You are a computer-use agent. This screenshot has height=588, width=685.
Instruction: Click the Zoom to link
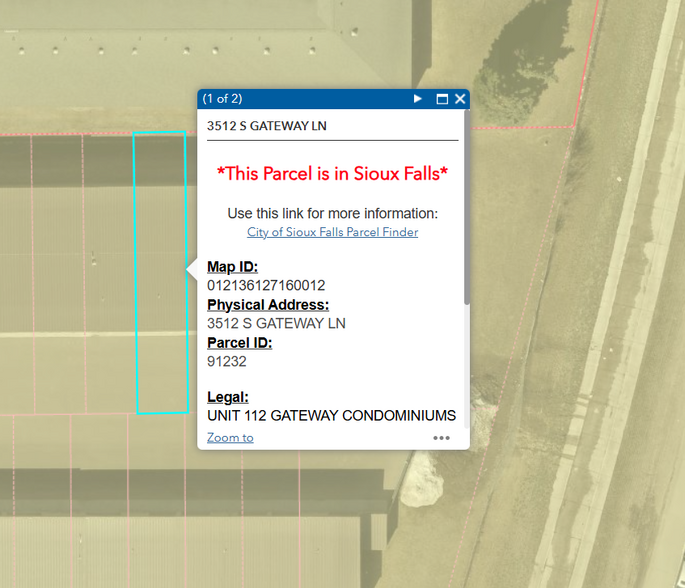click(230, 438)
